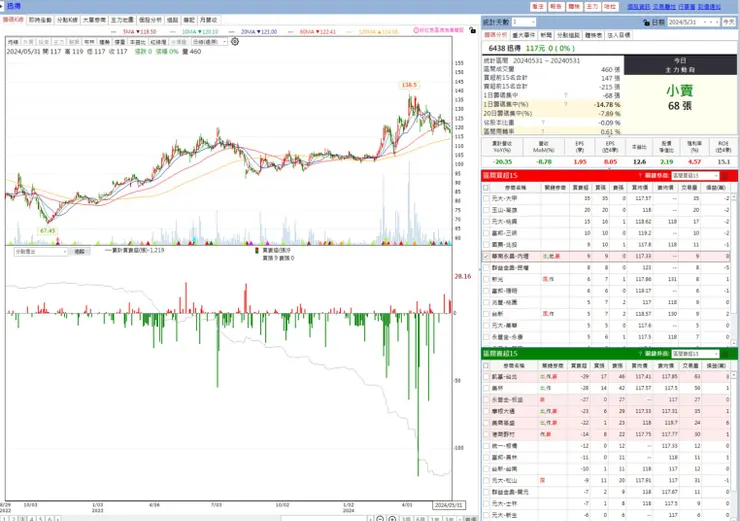Click the buyers table vertical scrollbar

(x=734, y=268)
